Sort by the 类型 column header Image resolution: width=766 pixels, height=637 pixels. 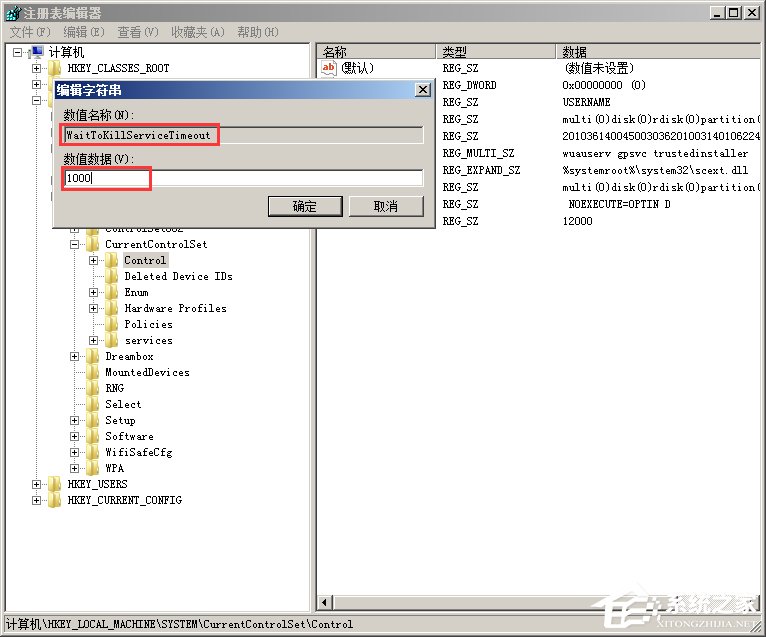(x=496, y=51)
